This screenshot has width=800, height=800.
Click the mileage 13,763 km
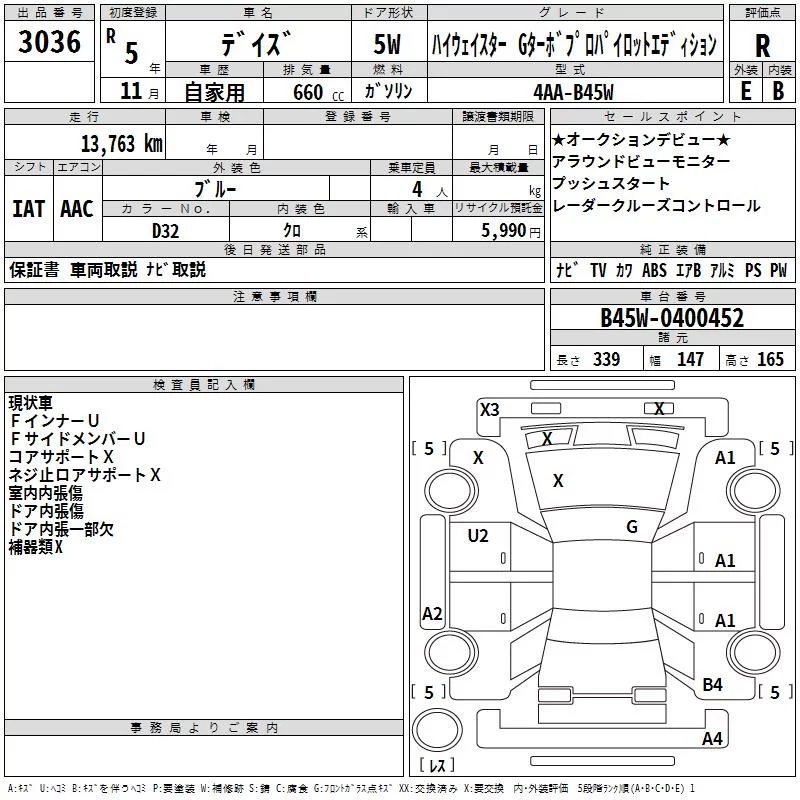pos(121,144)
